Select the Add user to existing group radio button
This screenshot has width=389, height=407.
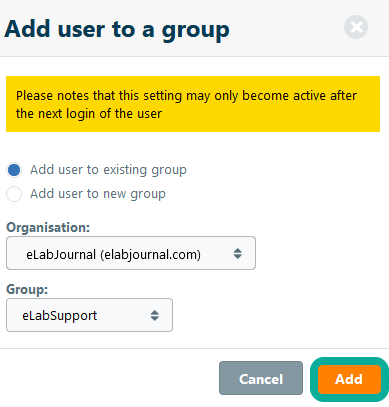point(14,170)
